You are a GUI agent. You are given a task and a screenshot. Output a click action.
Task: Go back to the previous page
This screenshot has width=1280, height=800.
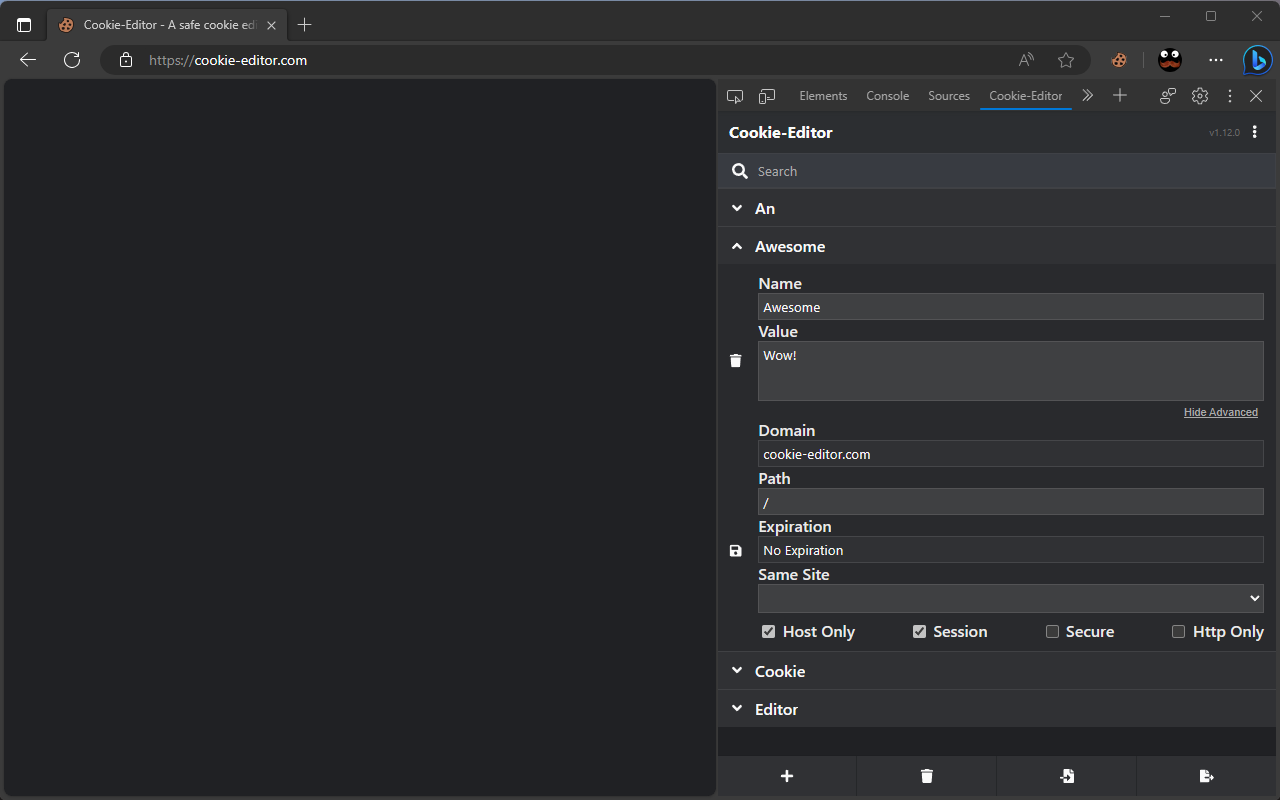pyautogui.click(x=28, y=60)
